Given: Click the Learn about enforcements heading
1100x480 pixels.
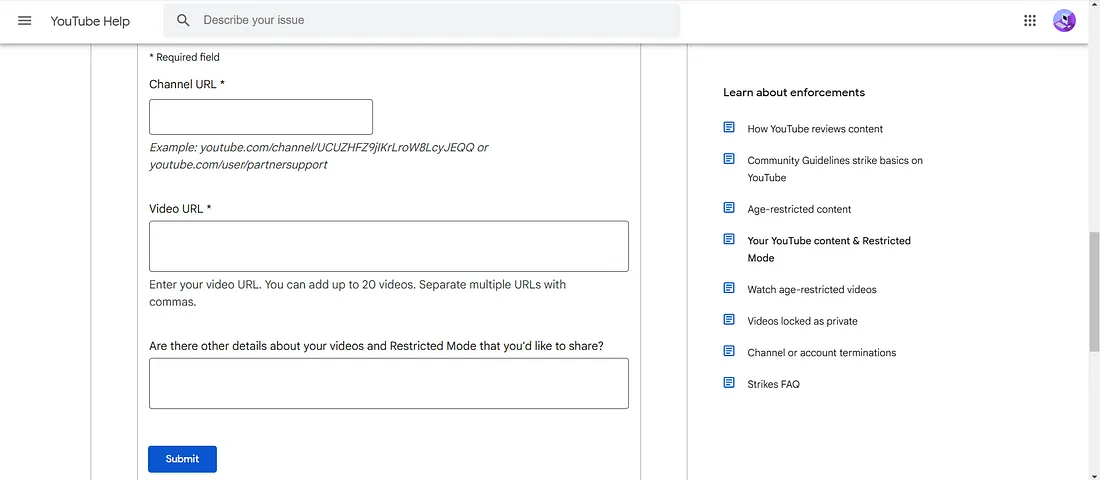Looking at the screenshot, I should (x=793, y=93).
